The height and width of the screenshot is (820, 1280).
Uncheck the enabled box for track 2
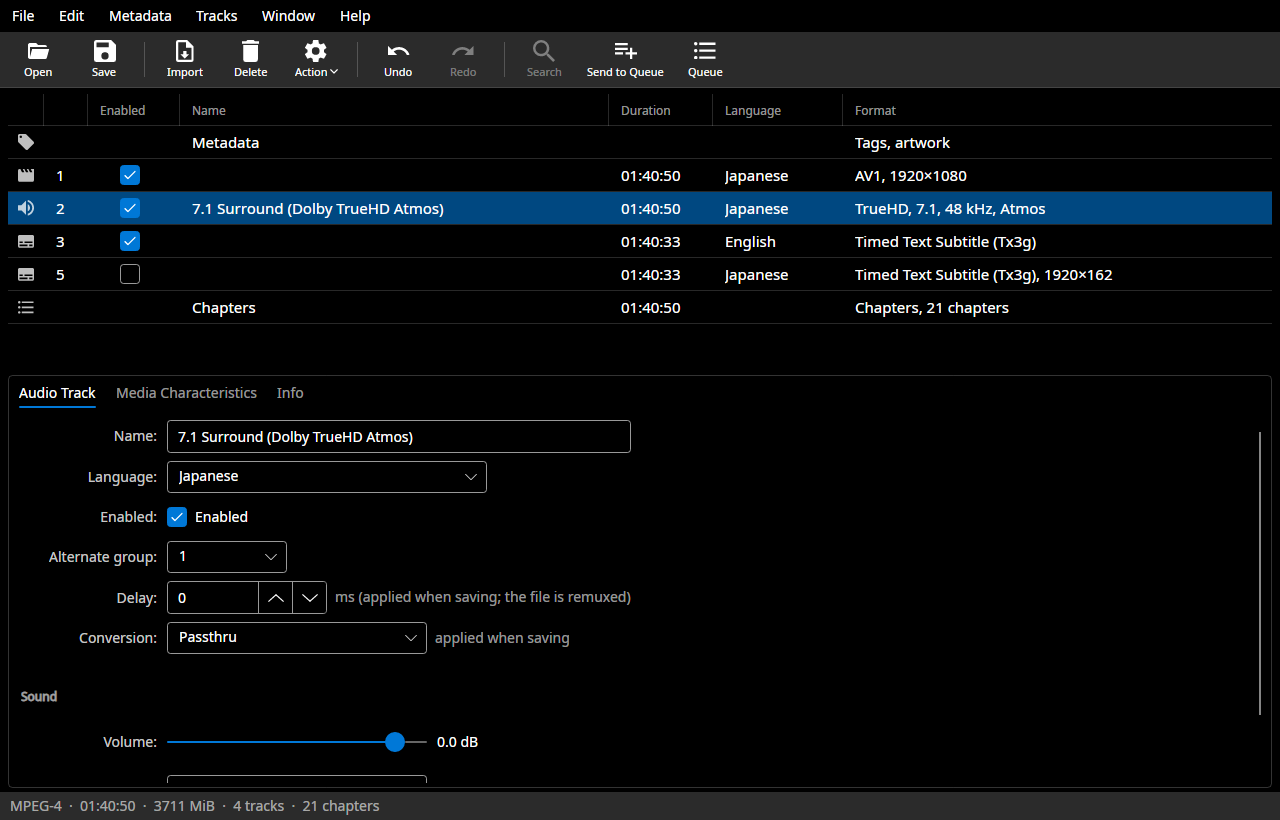pyautogui.click(x=130, y=209)
